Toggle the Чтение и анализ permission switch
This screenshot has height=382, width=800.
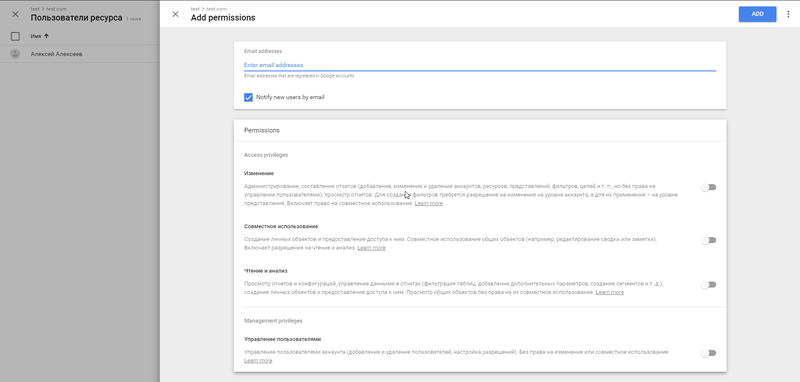click(x=708, y=285)
